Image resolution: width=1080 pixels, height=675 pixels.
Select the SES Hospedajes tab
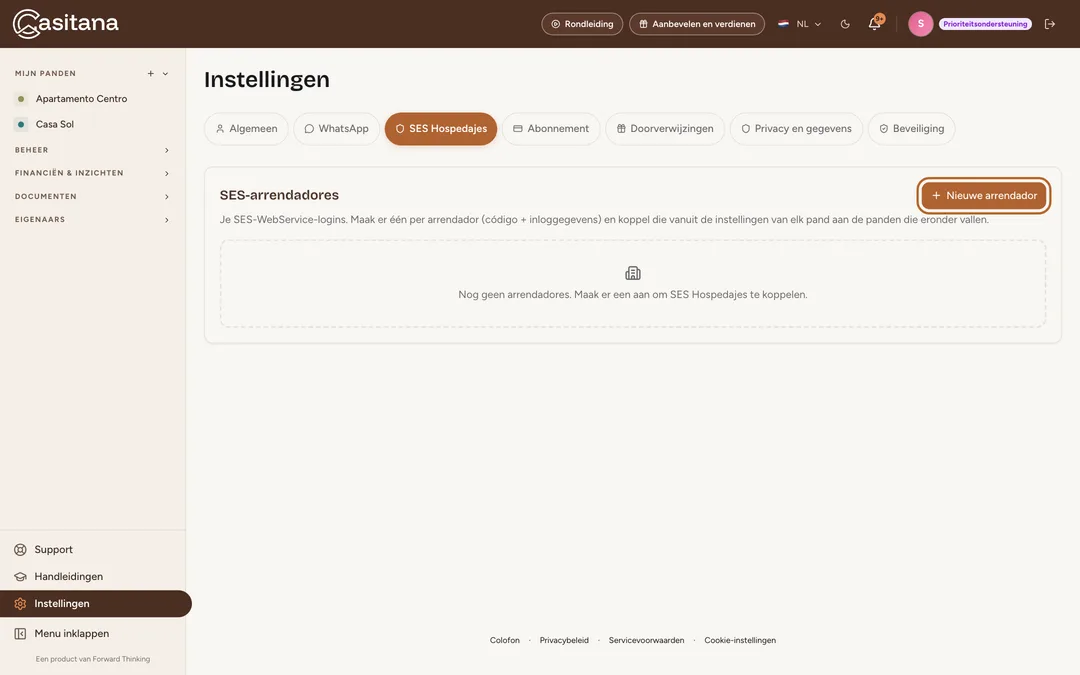[x=441, y=129]
